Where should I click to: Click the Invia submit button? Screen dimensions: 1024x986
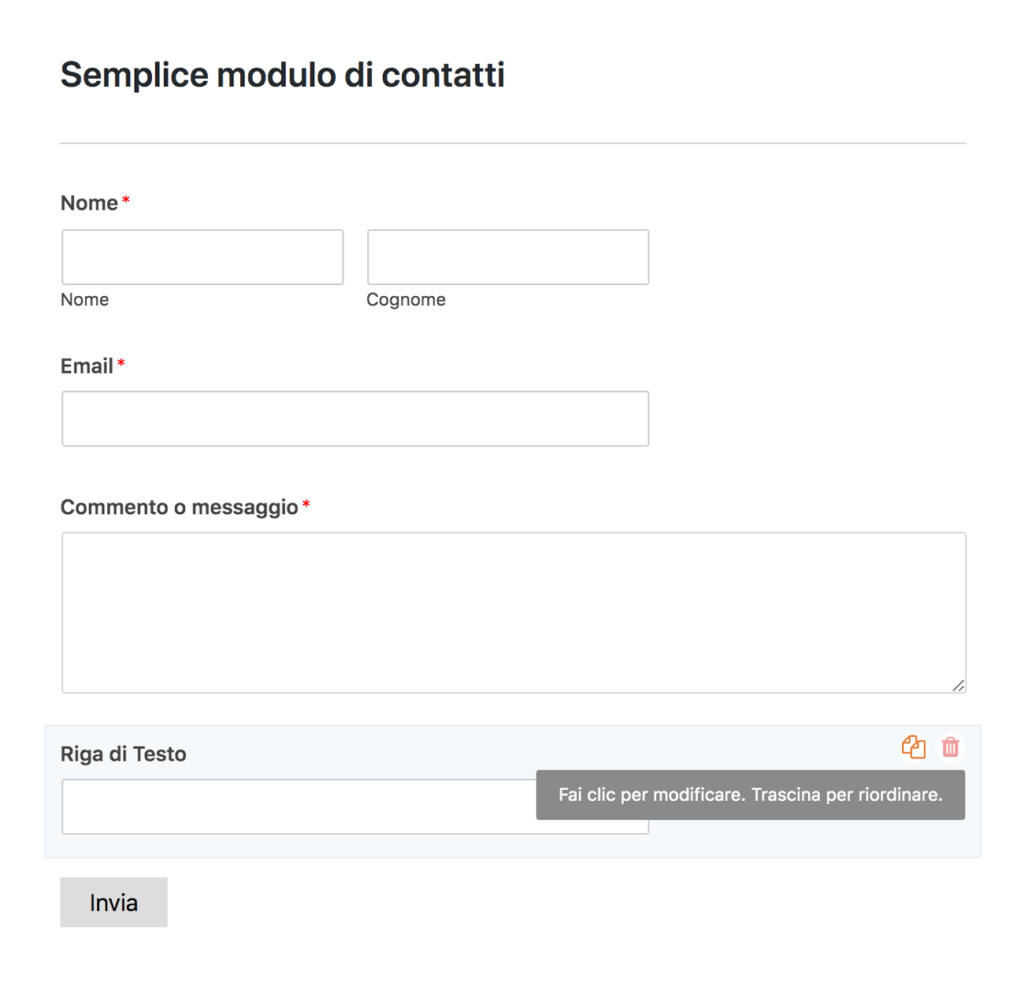113,902
